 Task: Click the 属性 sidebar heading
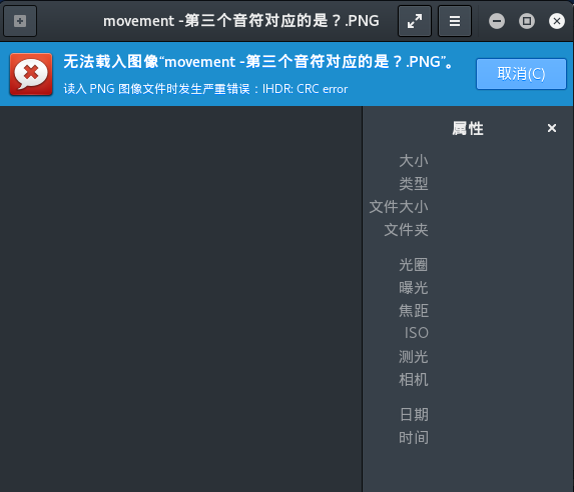pos(468,128)
